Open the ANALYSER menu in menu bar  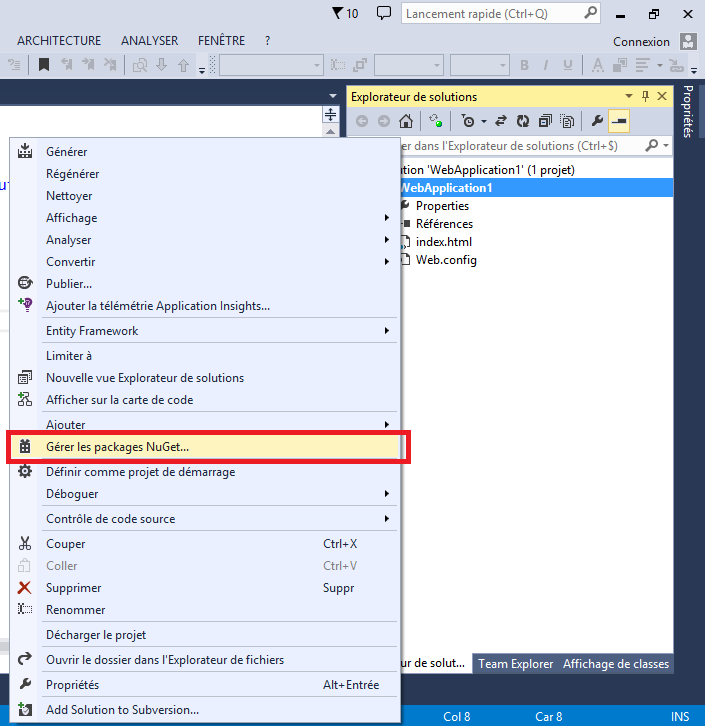pos(150,41)
